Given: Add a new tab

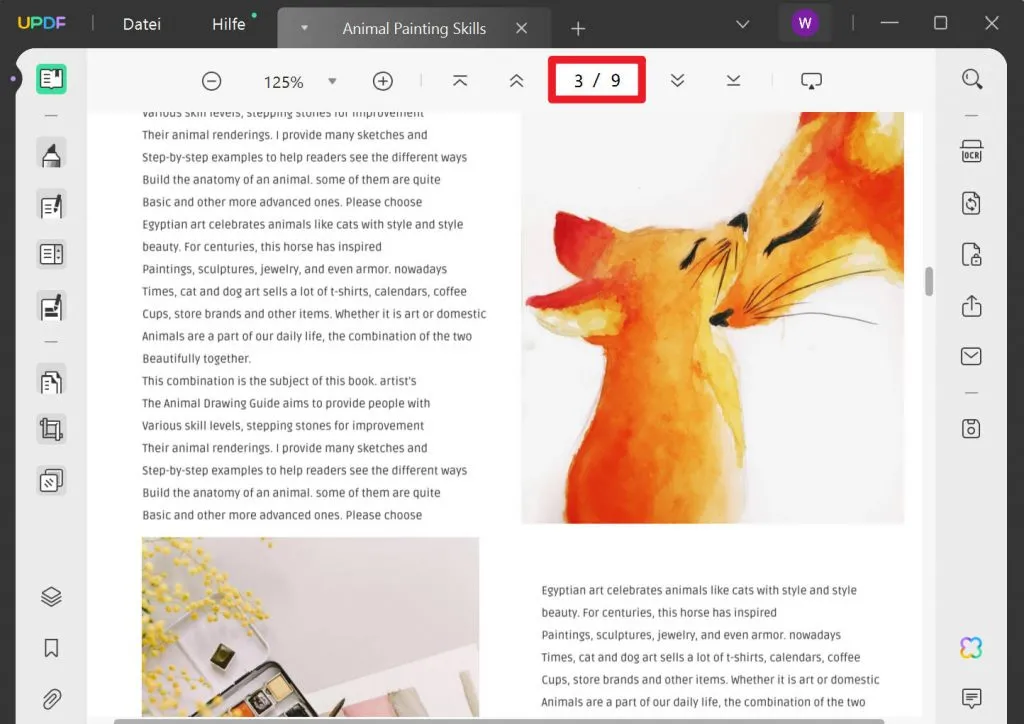Looking at the screenshot, I should (x=578, y=29).
